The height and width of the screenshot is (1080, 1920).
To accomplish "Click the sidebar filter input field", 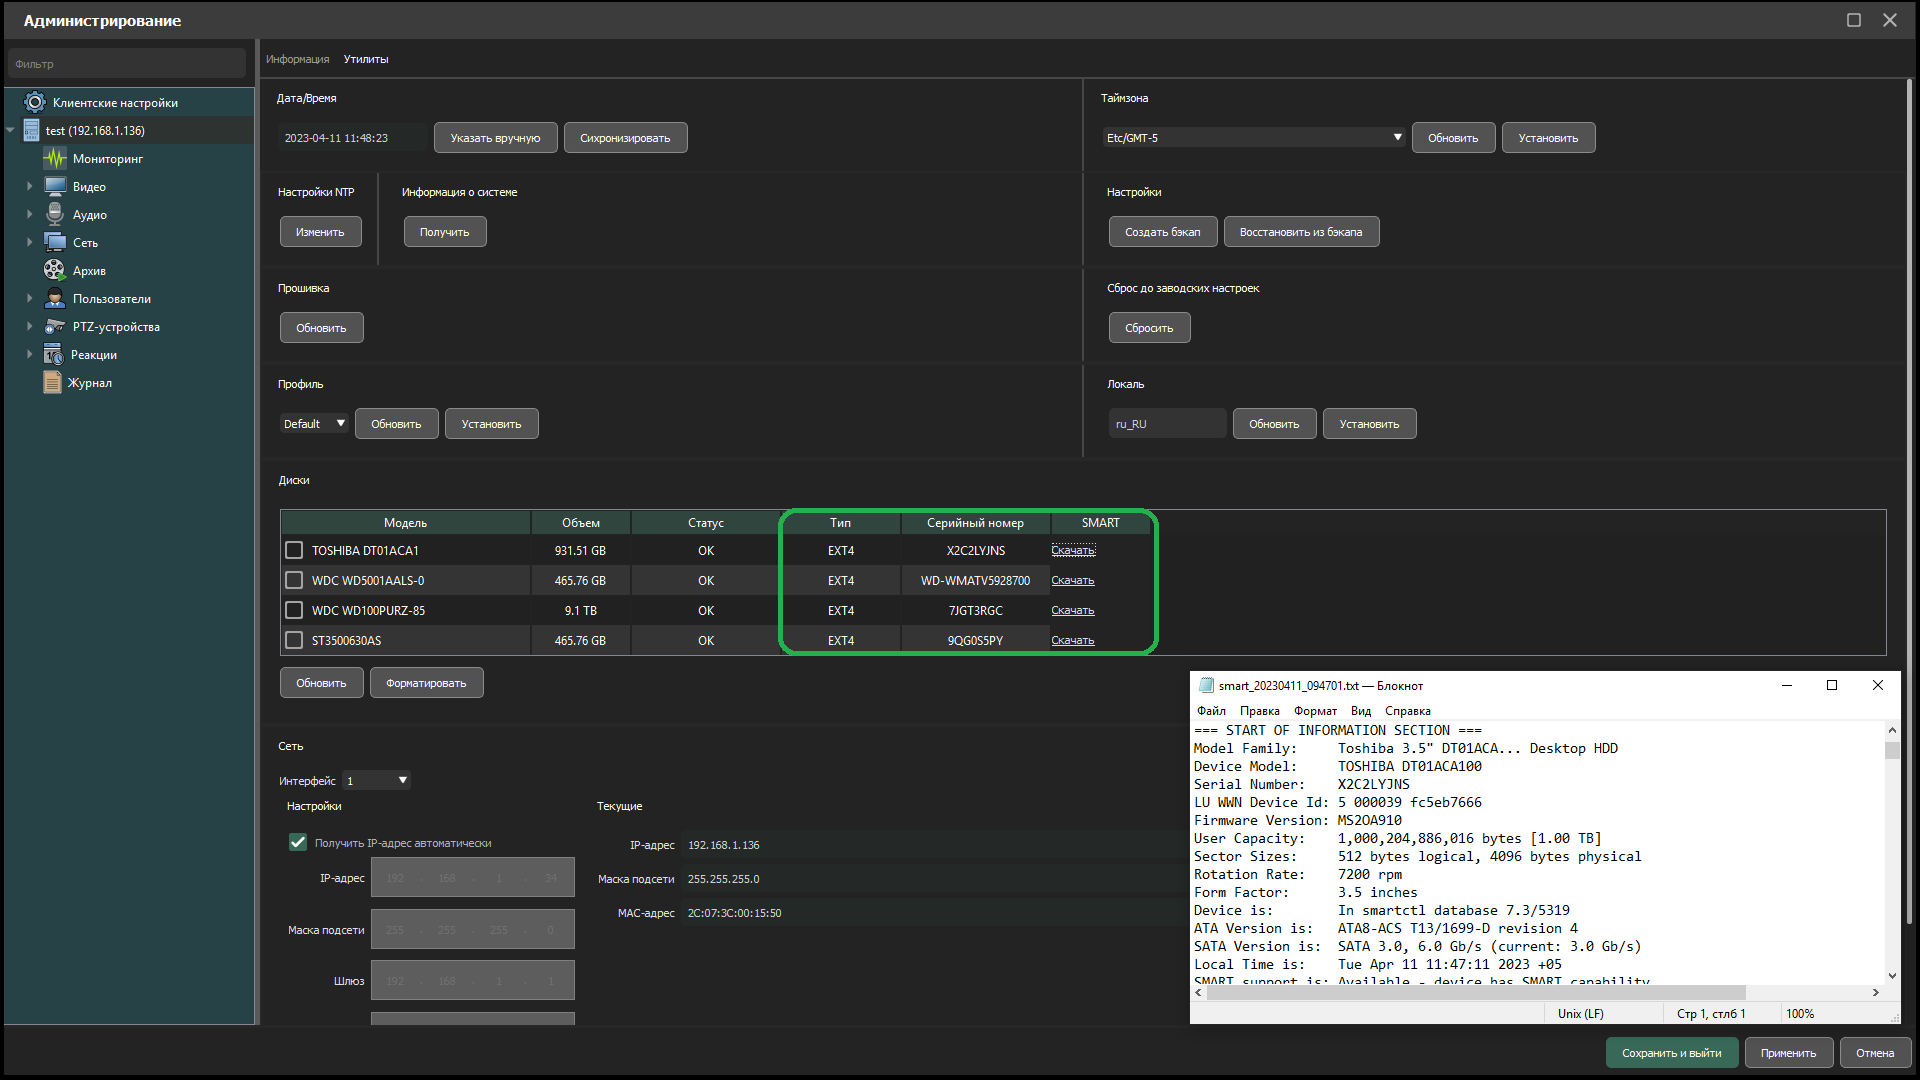I will 126,64.
